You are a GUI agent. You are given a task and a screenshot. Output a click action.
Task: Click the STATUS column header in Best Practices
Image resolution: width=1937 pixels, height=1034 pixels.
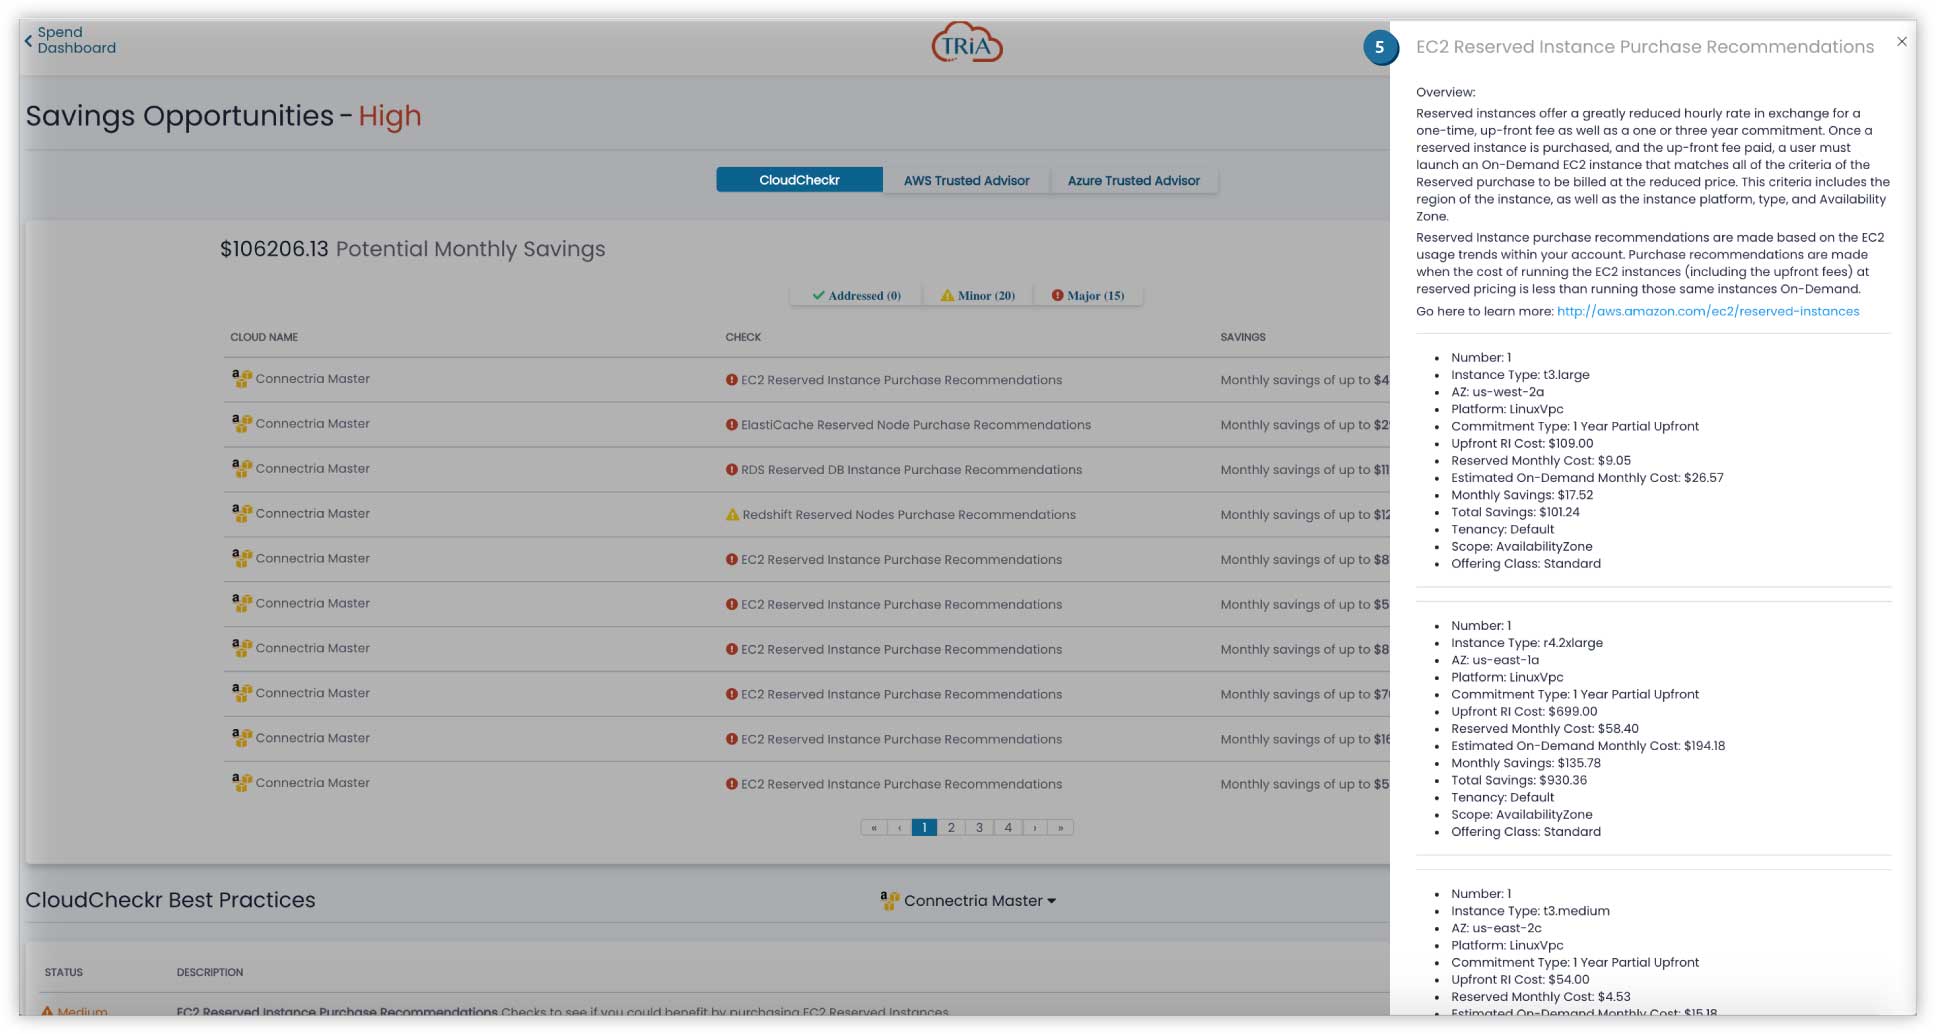tap(63, 973)
